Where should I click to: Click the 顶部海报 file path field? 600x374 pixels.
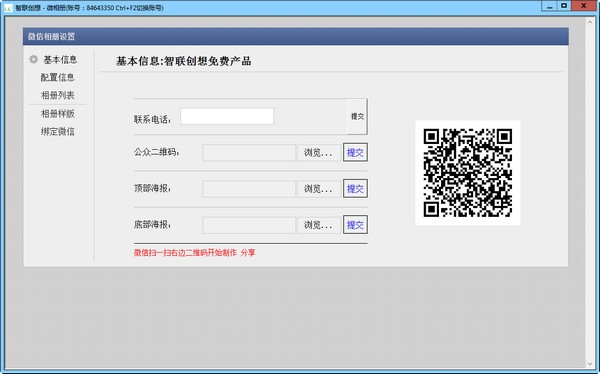tap(249, 189)
